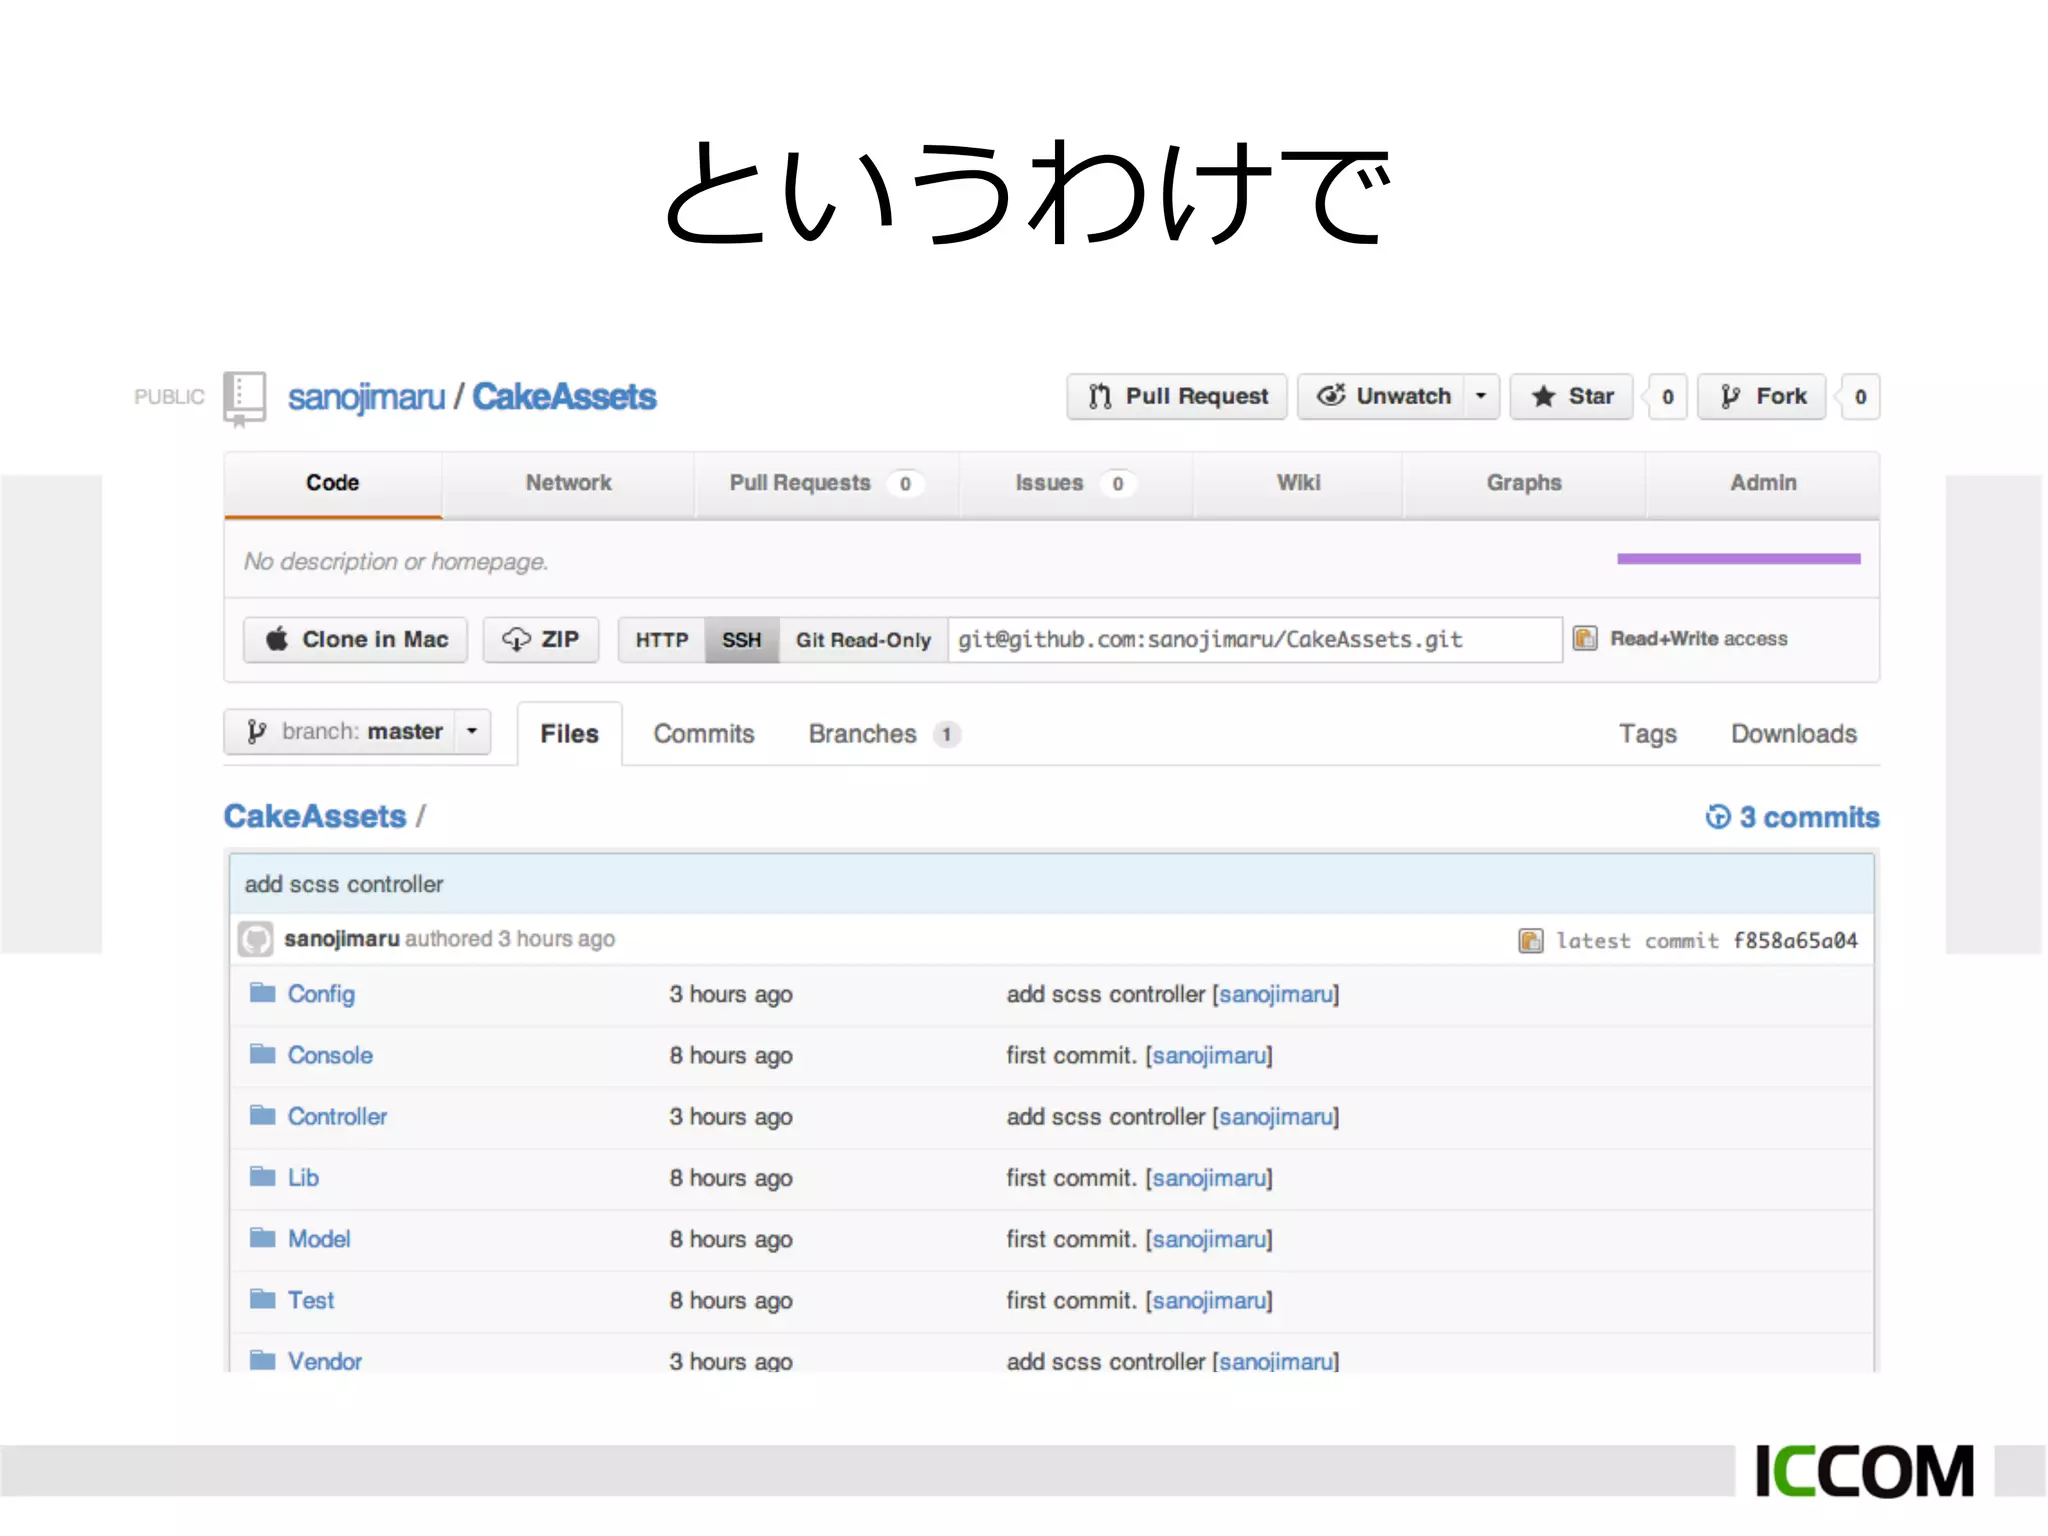Open the Issues tab

[x=1075, y=483]
